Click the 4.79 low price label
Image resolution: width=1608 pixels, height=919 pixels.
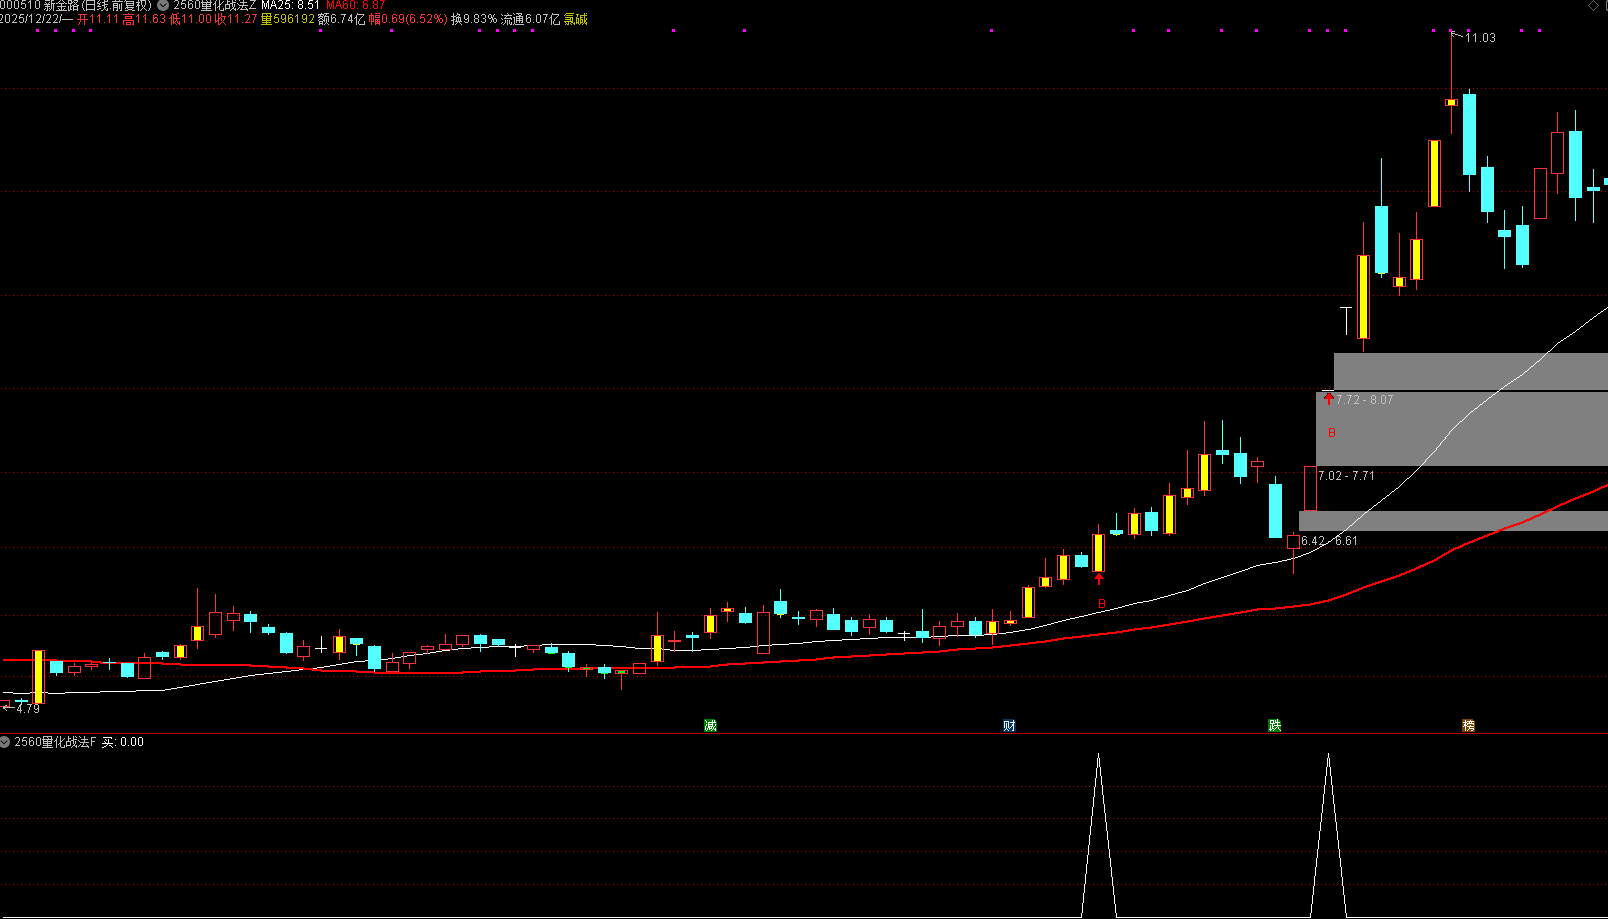coord(28,709)
